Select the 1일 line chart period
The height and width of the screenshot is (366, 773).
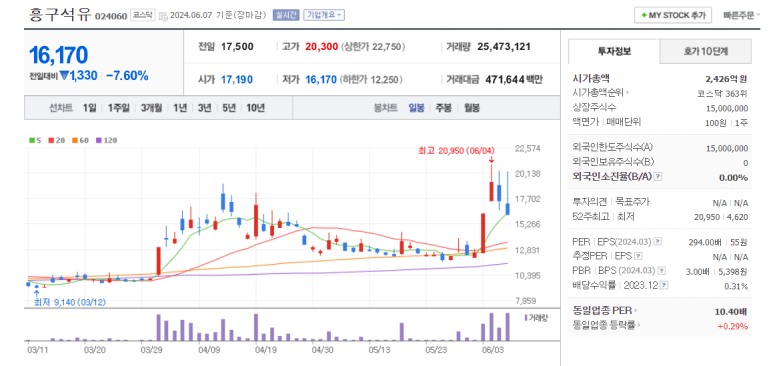click(x=90, y=108)
